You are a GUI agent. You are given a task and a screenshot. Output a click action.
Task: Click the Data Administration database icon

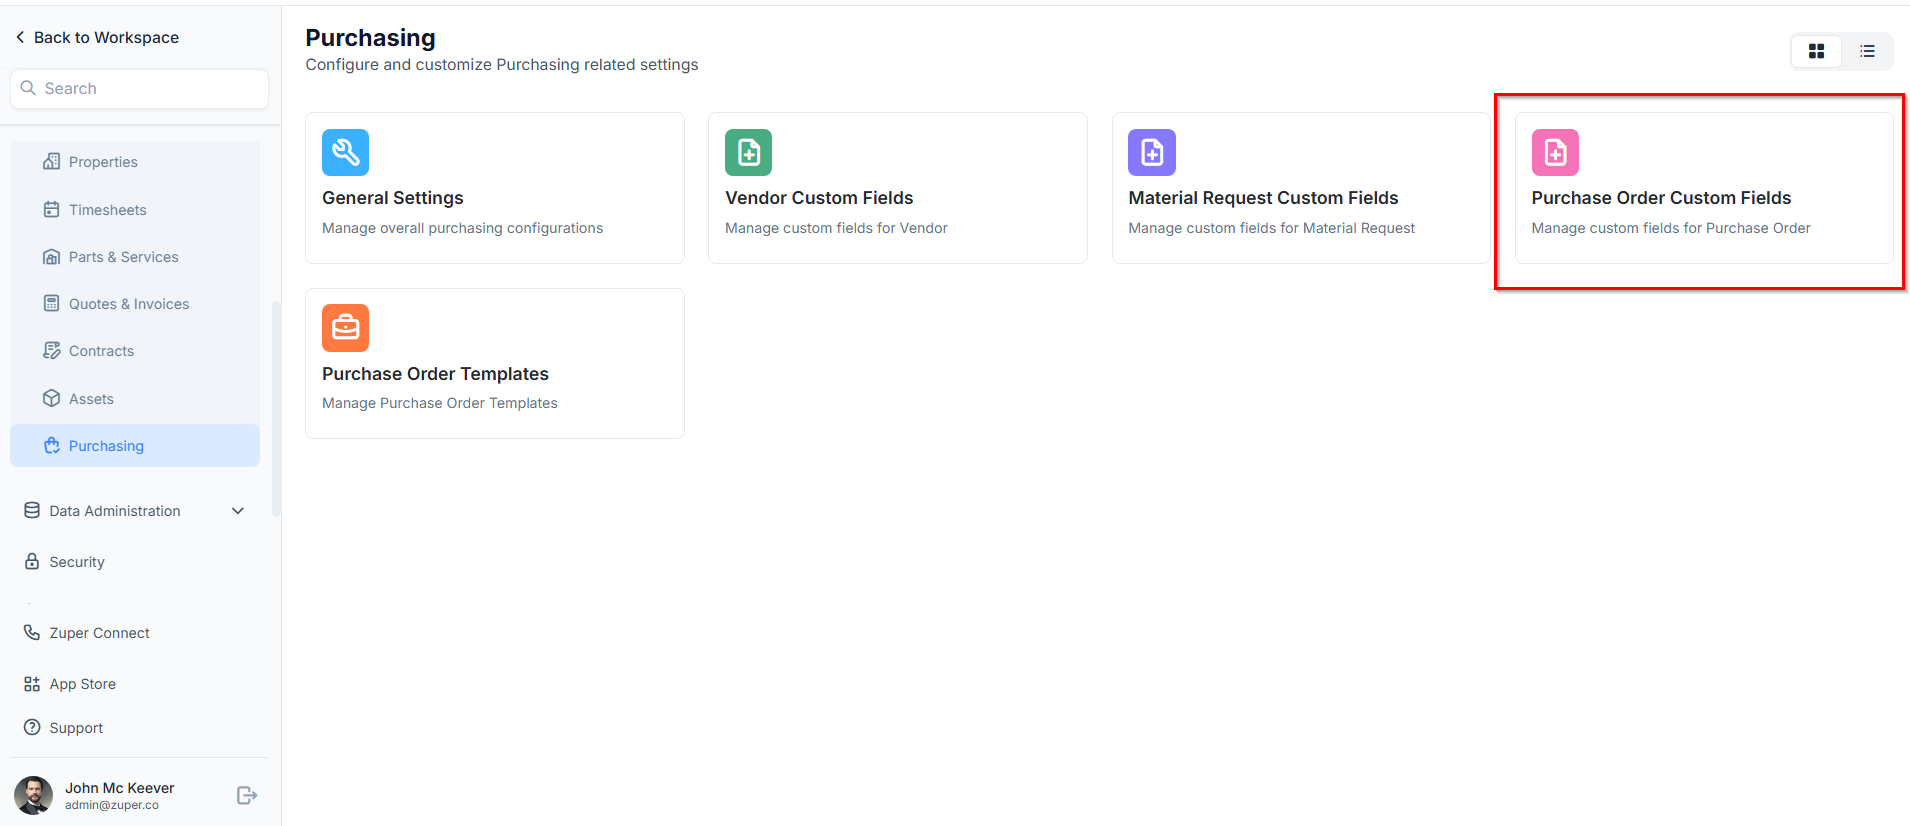pyautogui.click(x=32, y=510)
